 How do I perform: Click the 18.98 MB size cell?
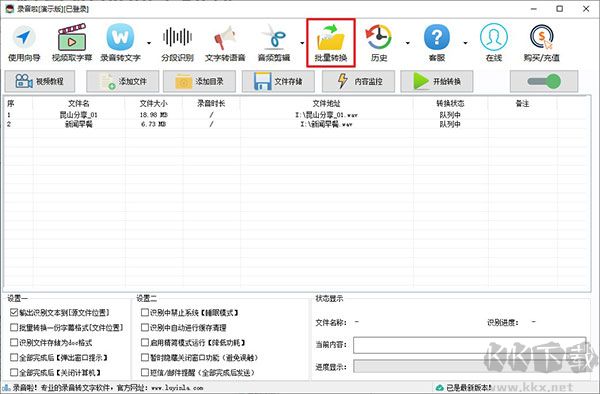(x=153, y=115)
